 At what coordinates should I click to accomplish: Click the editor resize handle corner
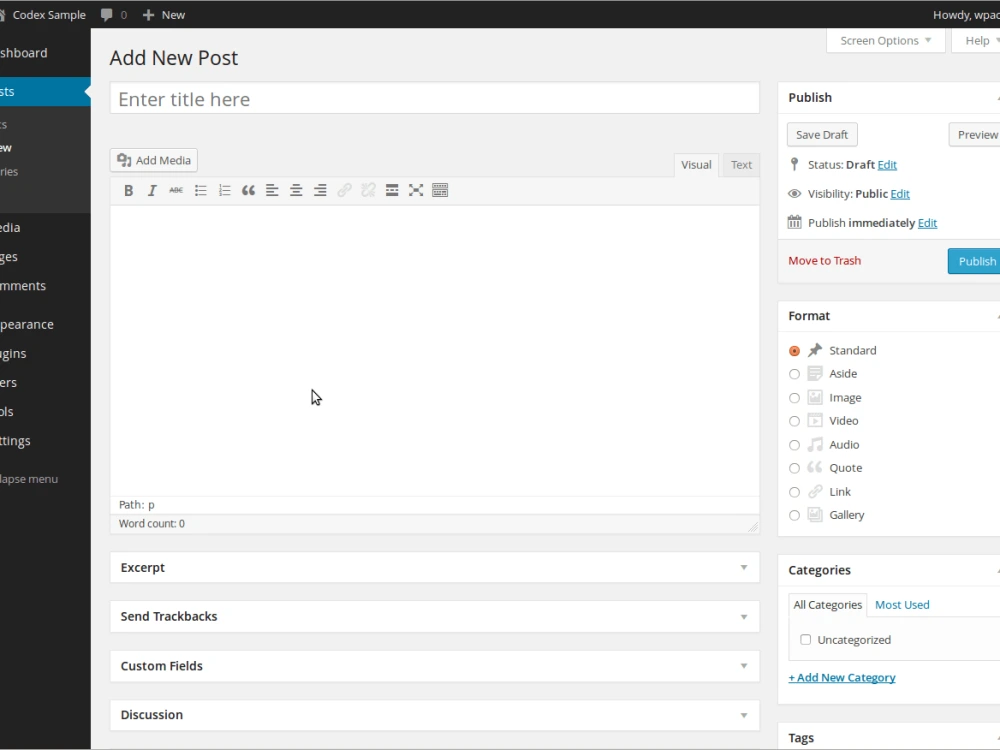coord(753,526)
